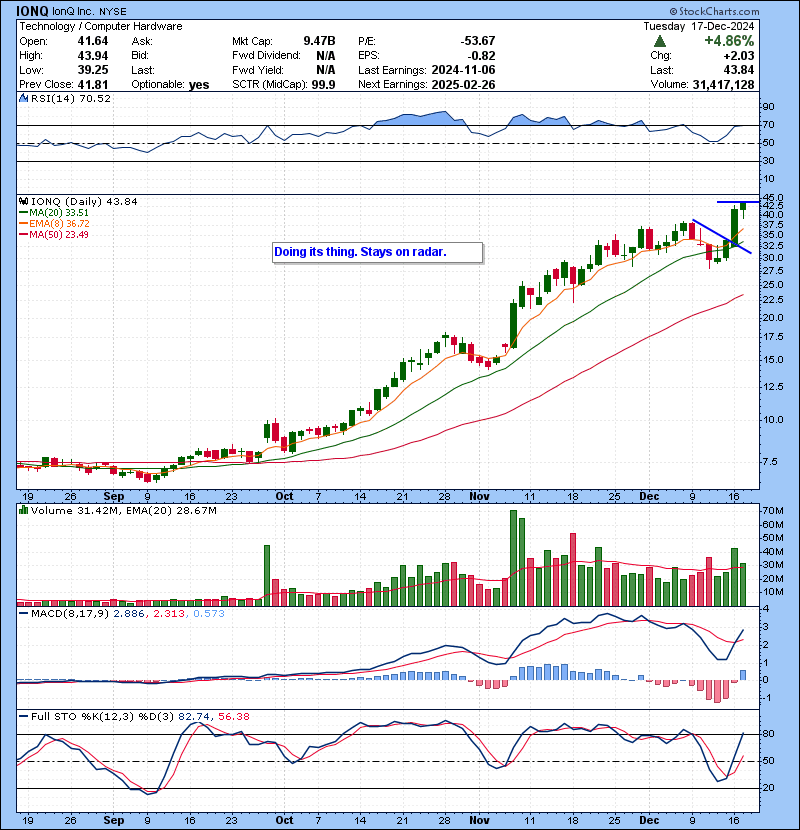
Task: Click the Fwd Yield N/A value
Action: [x=326, y=70]
